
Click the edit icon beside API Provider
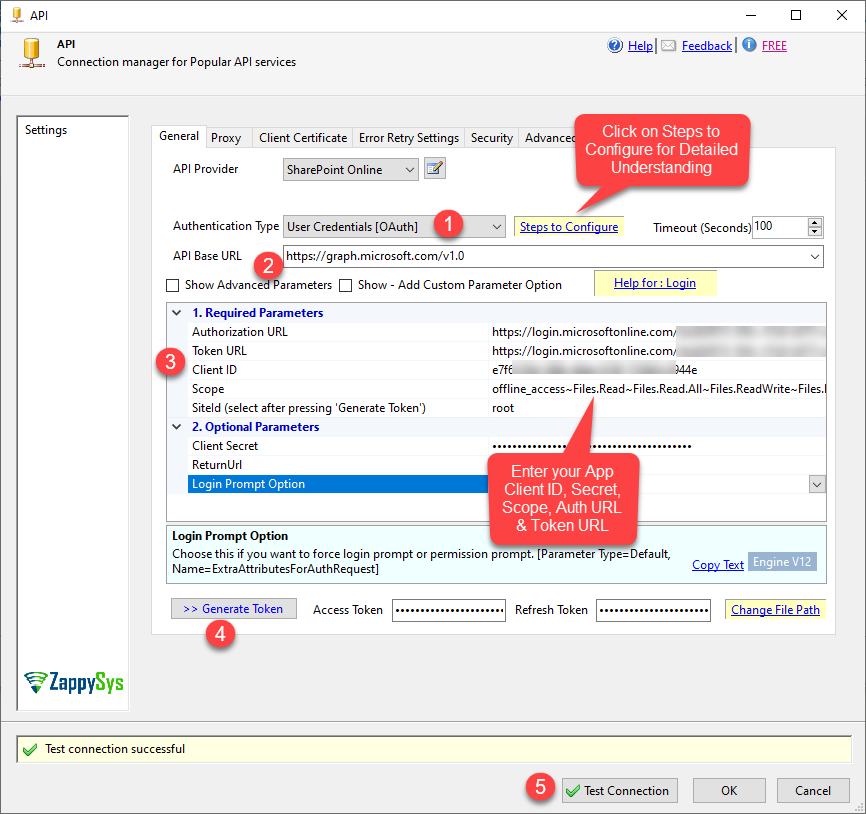(x=435, y=168)
